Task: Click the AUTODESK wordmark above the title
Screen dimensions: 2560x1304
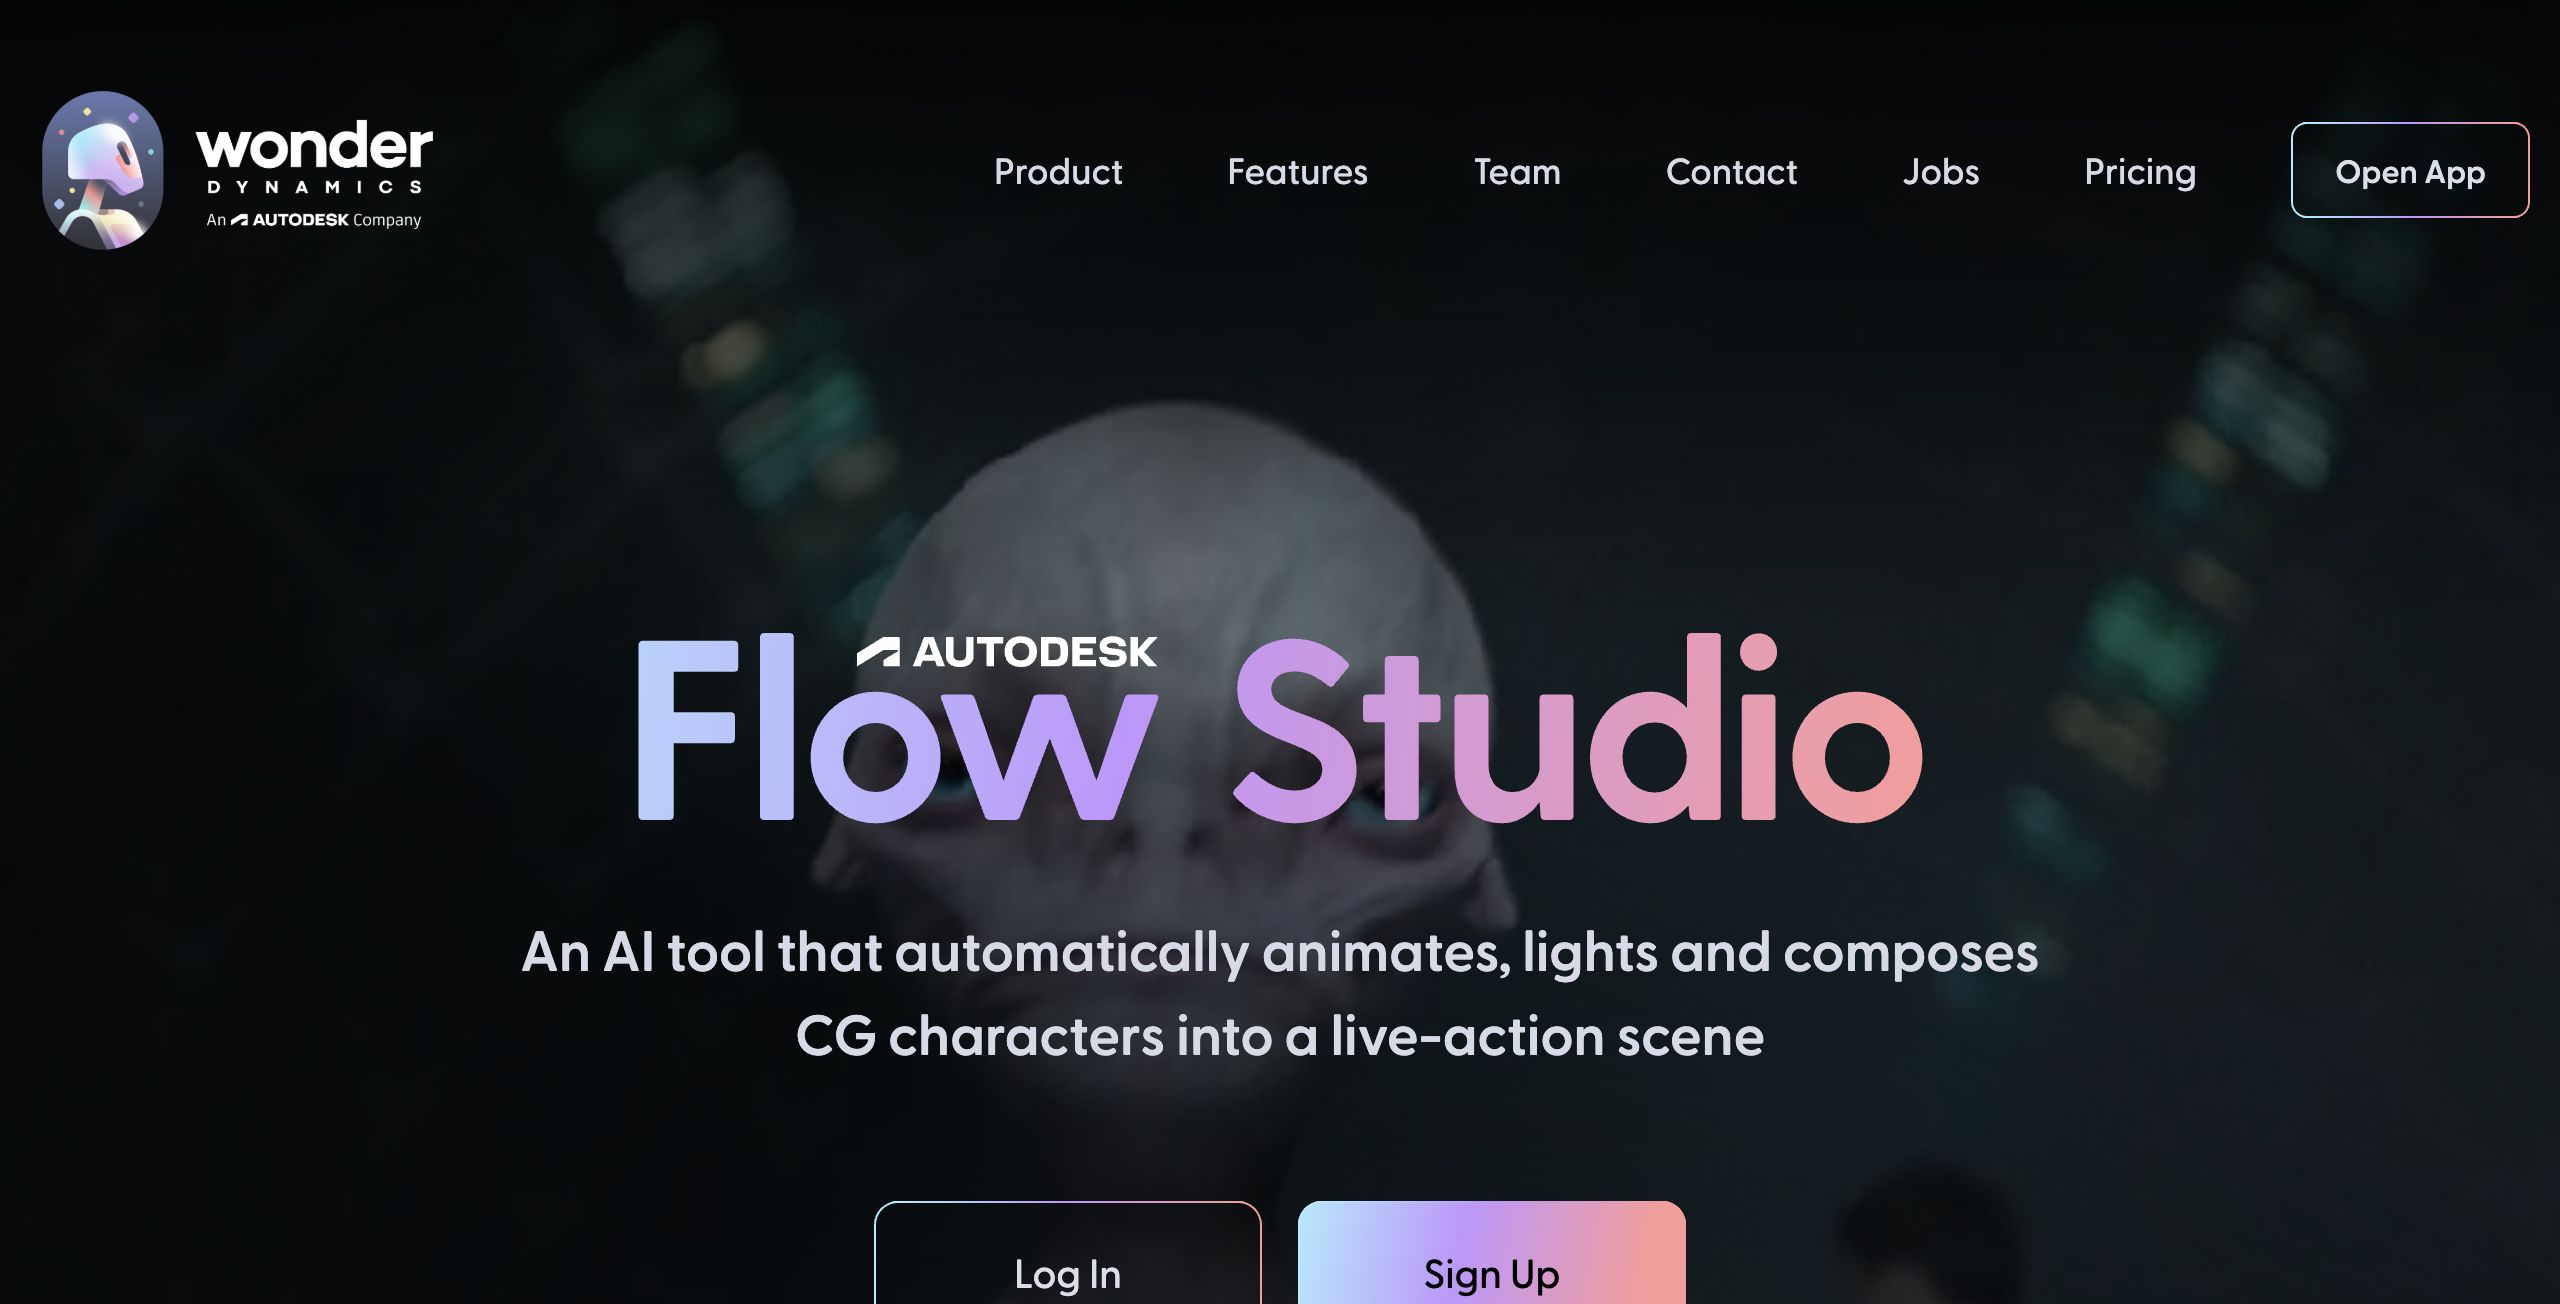Action: [1035, 652]
